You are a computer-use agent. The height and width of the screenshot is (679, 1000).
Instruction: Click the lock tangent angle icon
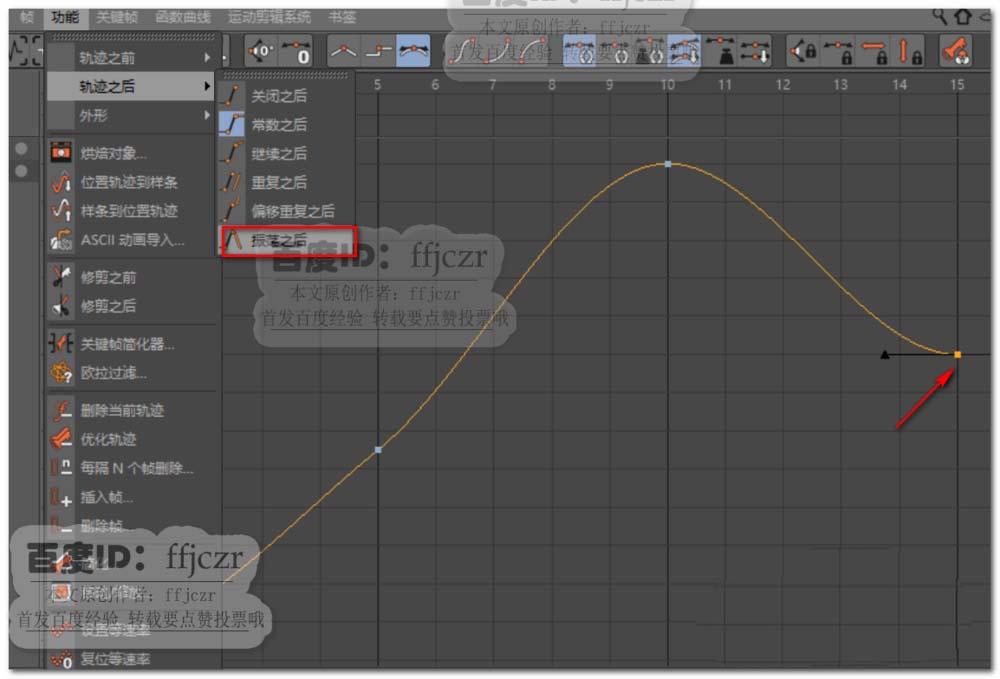click(804, 51)
